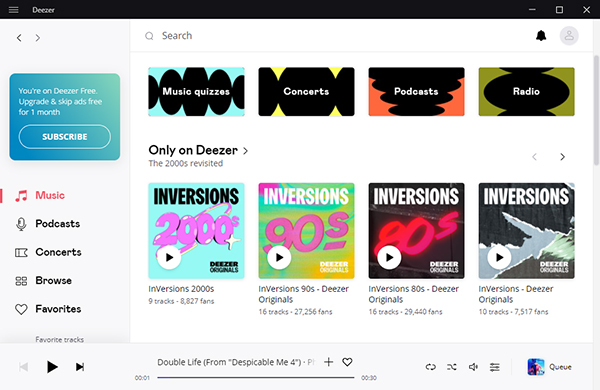Open InVersions - Deezer Originals title link

[x=516, y=294]
